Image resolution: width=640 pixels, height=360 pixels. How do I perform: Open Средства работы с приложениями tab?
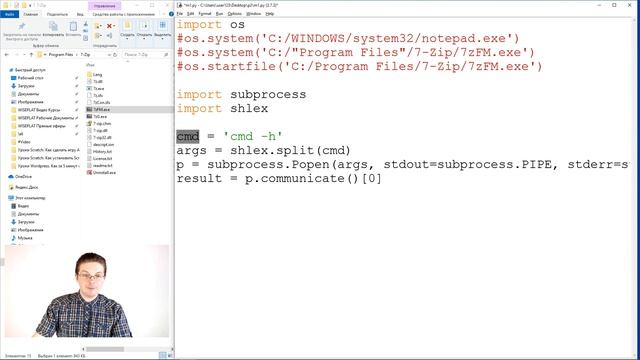click(x=124, y=14)
